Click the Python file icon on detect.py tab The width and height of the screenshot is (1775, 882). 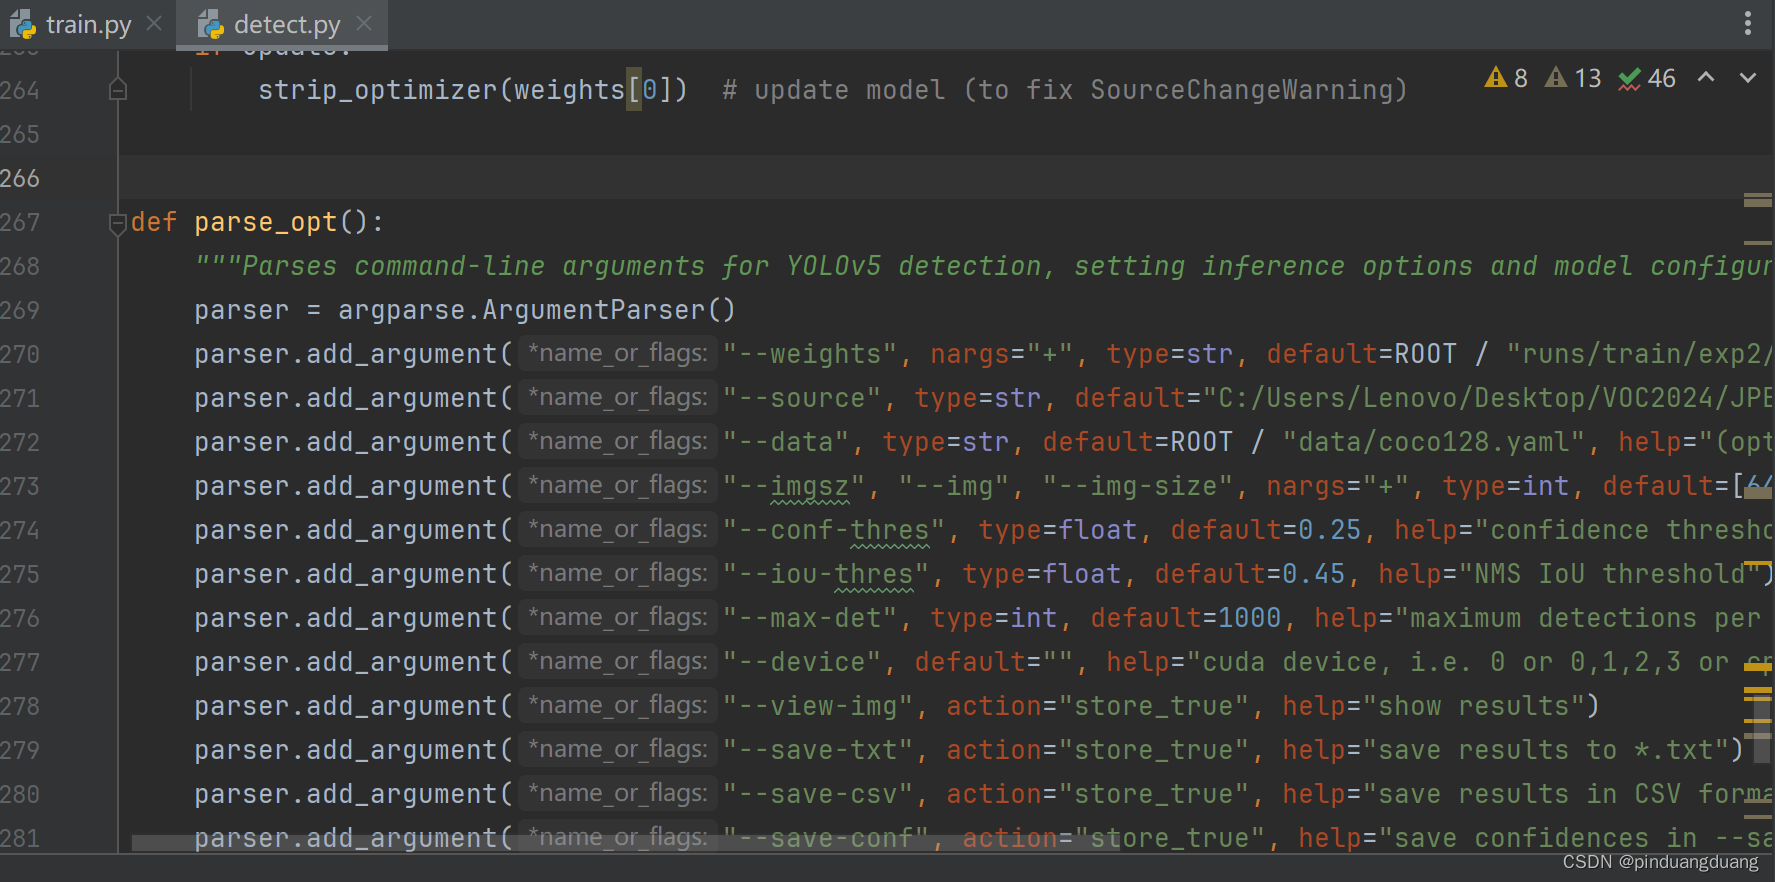210,24
